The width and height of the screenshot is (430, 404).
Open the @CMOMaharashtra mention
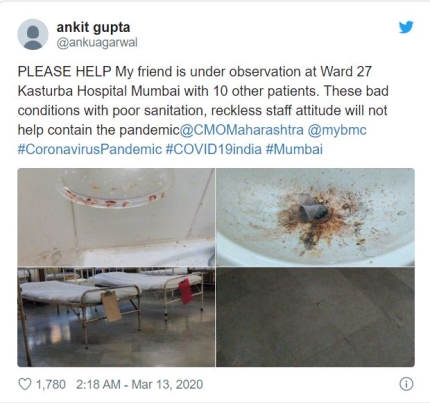pyautogui.click(x=242, y=130)
